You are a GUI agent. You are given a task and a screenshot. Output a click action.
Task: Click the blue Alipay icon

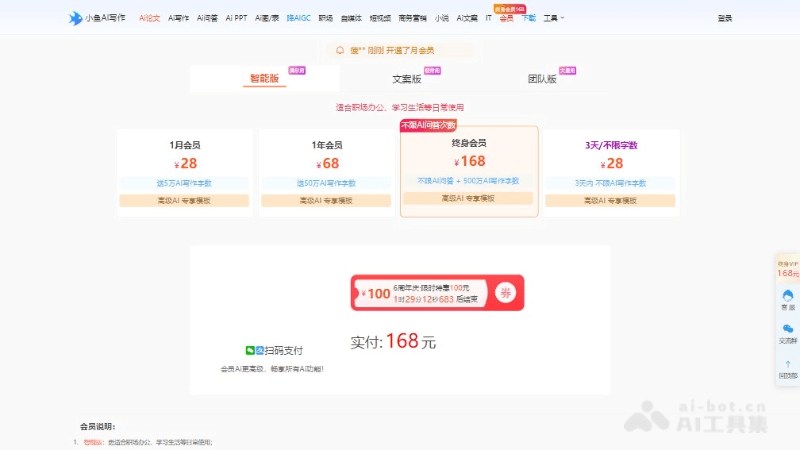[260, 351]
